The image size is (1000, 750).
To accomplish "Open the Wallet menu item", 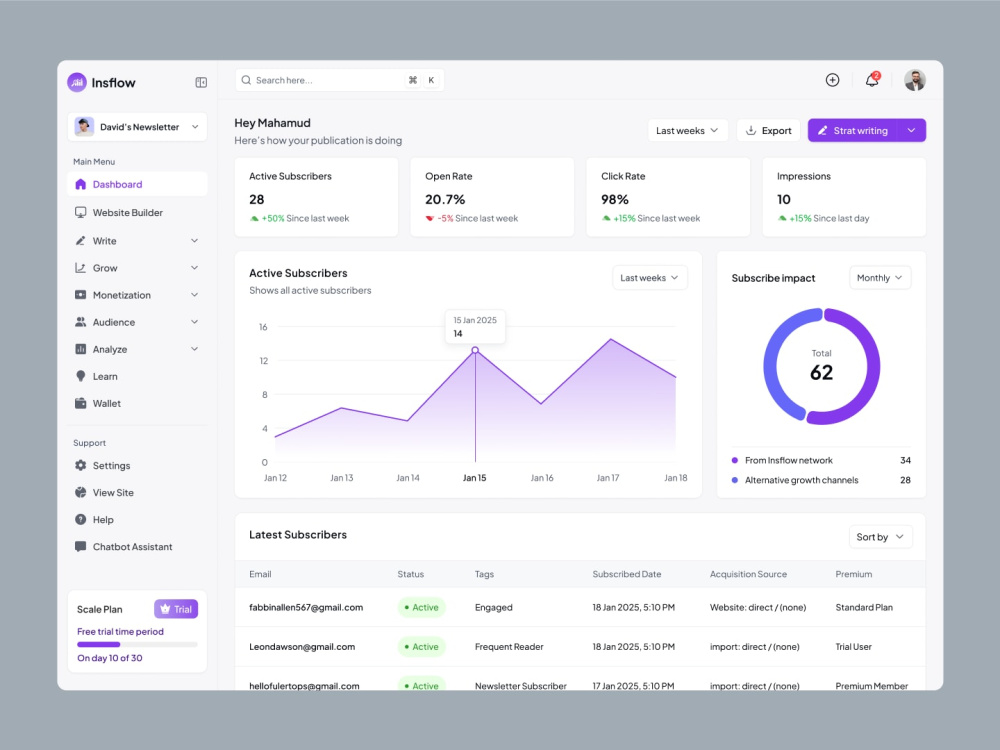I will tap(137, 403).
